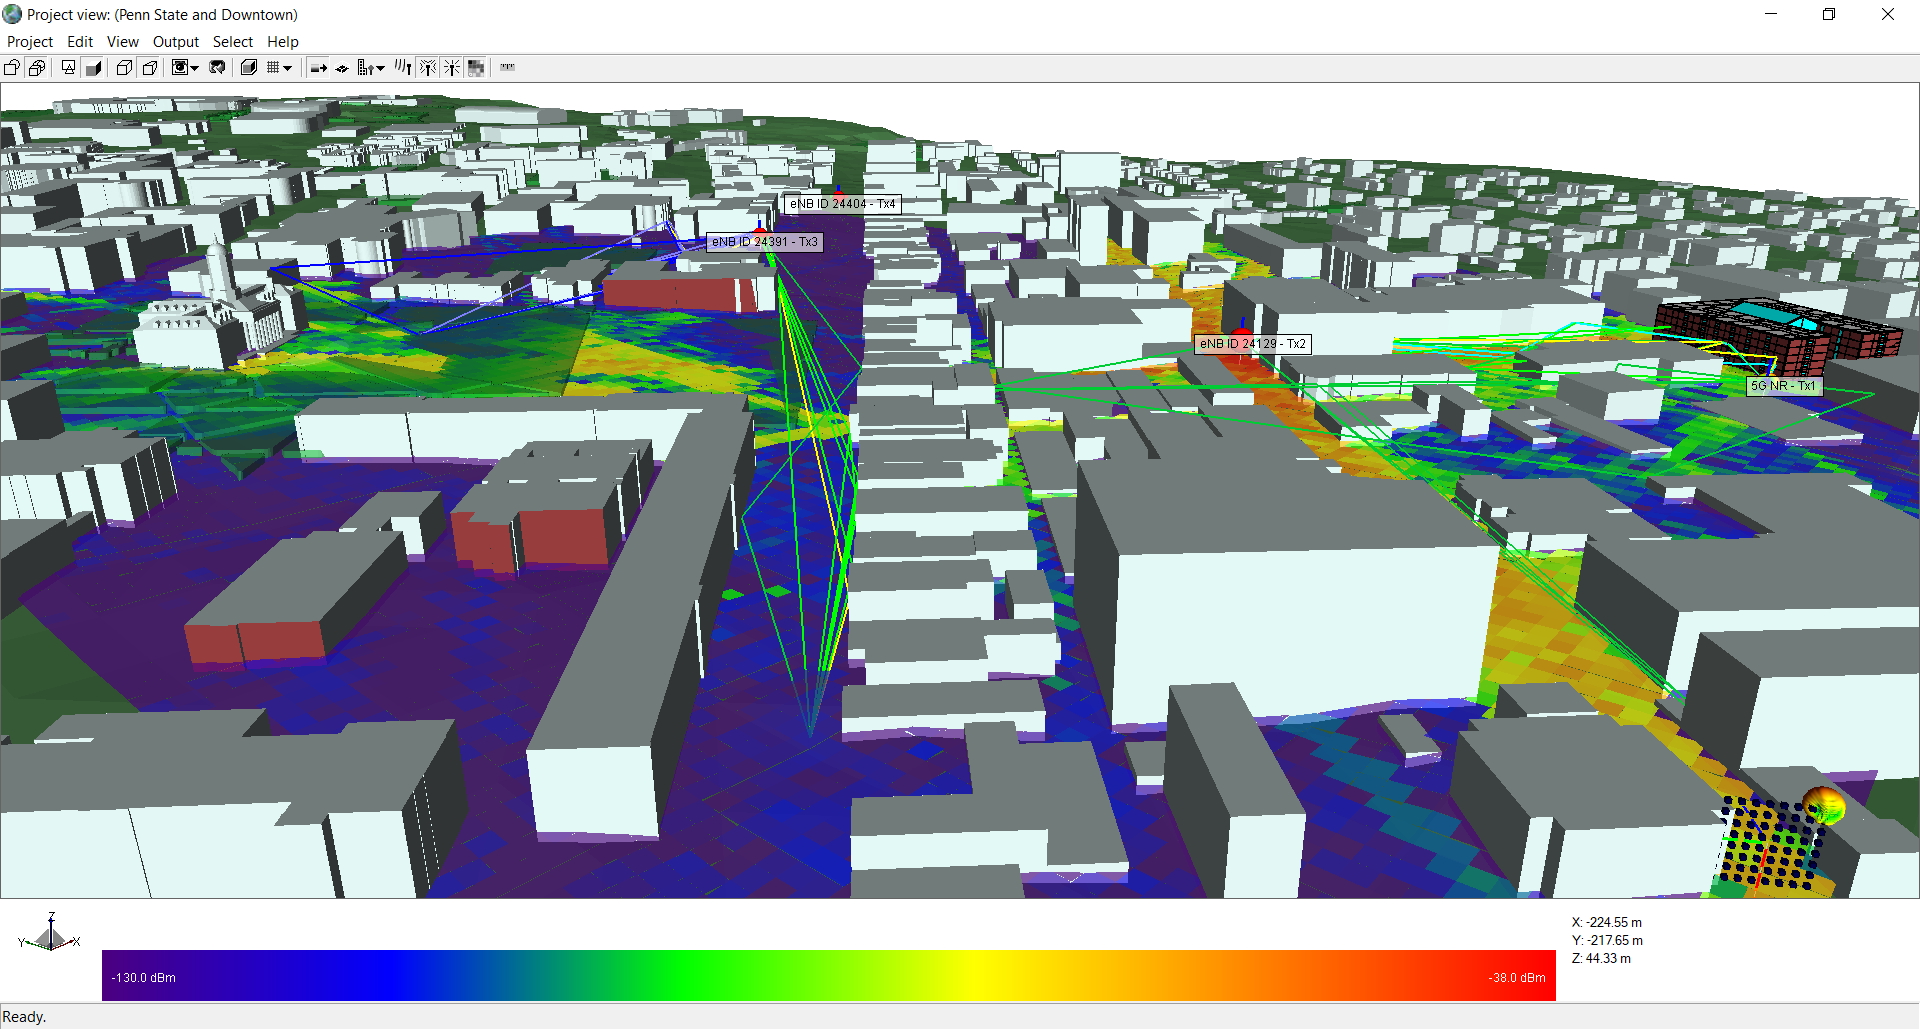Viewport: 1920px width, 1030px height.
Task: Click the yellow middle of the dBm color bar
Action: (x=975, y=975)
